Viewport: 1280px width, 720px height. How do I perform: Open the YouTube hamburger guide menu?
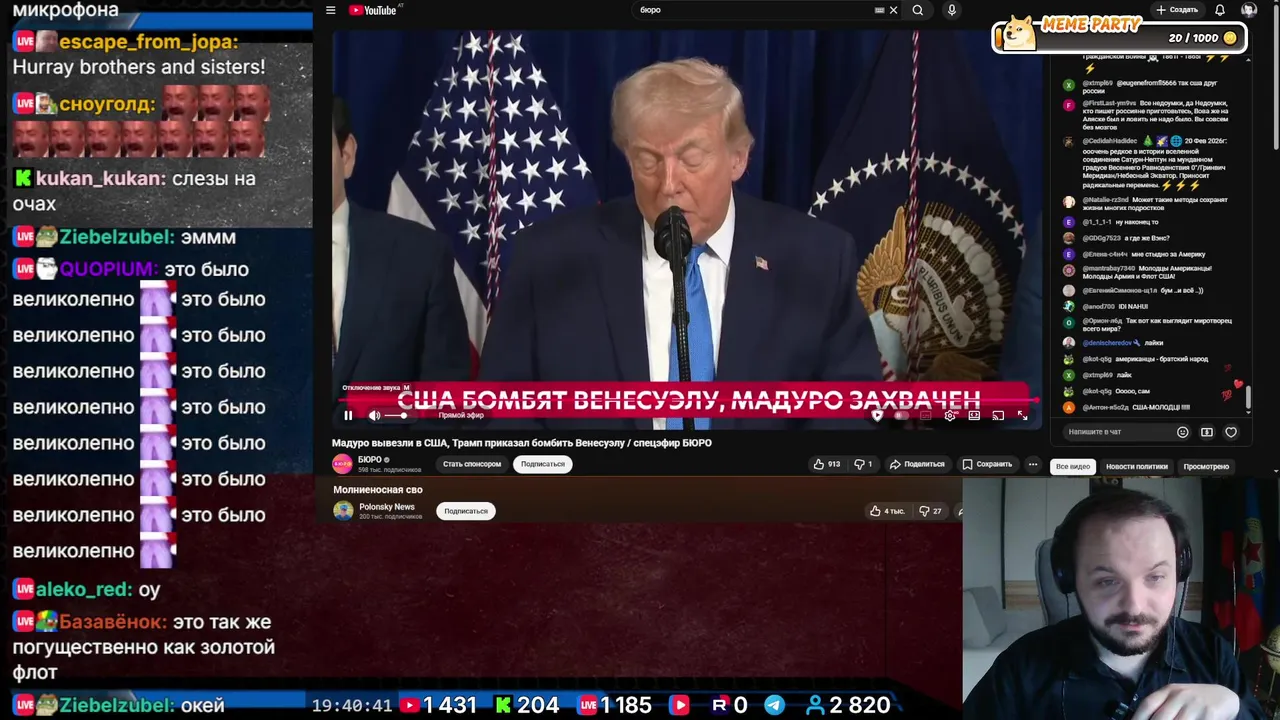(330, 10)
